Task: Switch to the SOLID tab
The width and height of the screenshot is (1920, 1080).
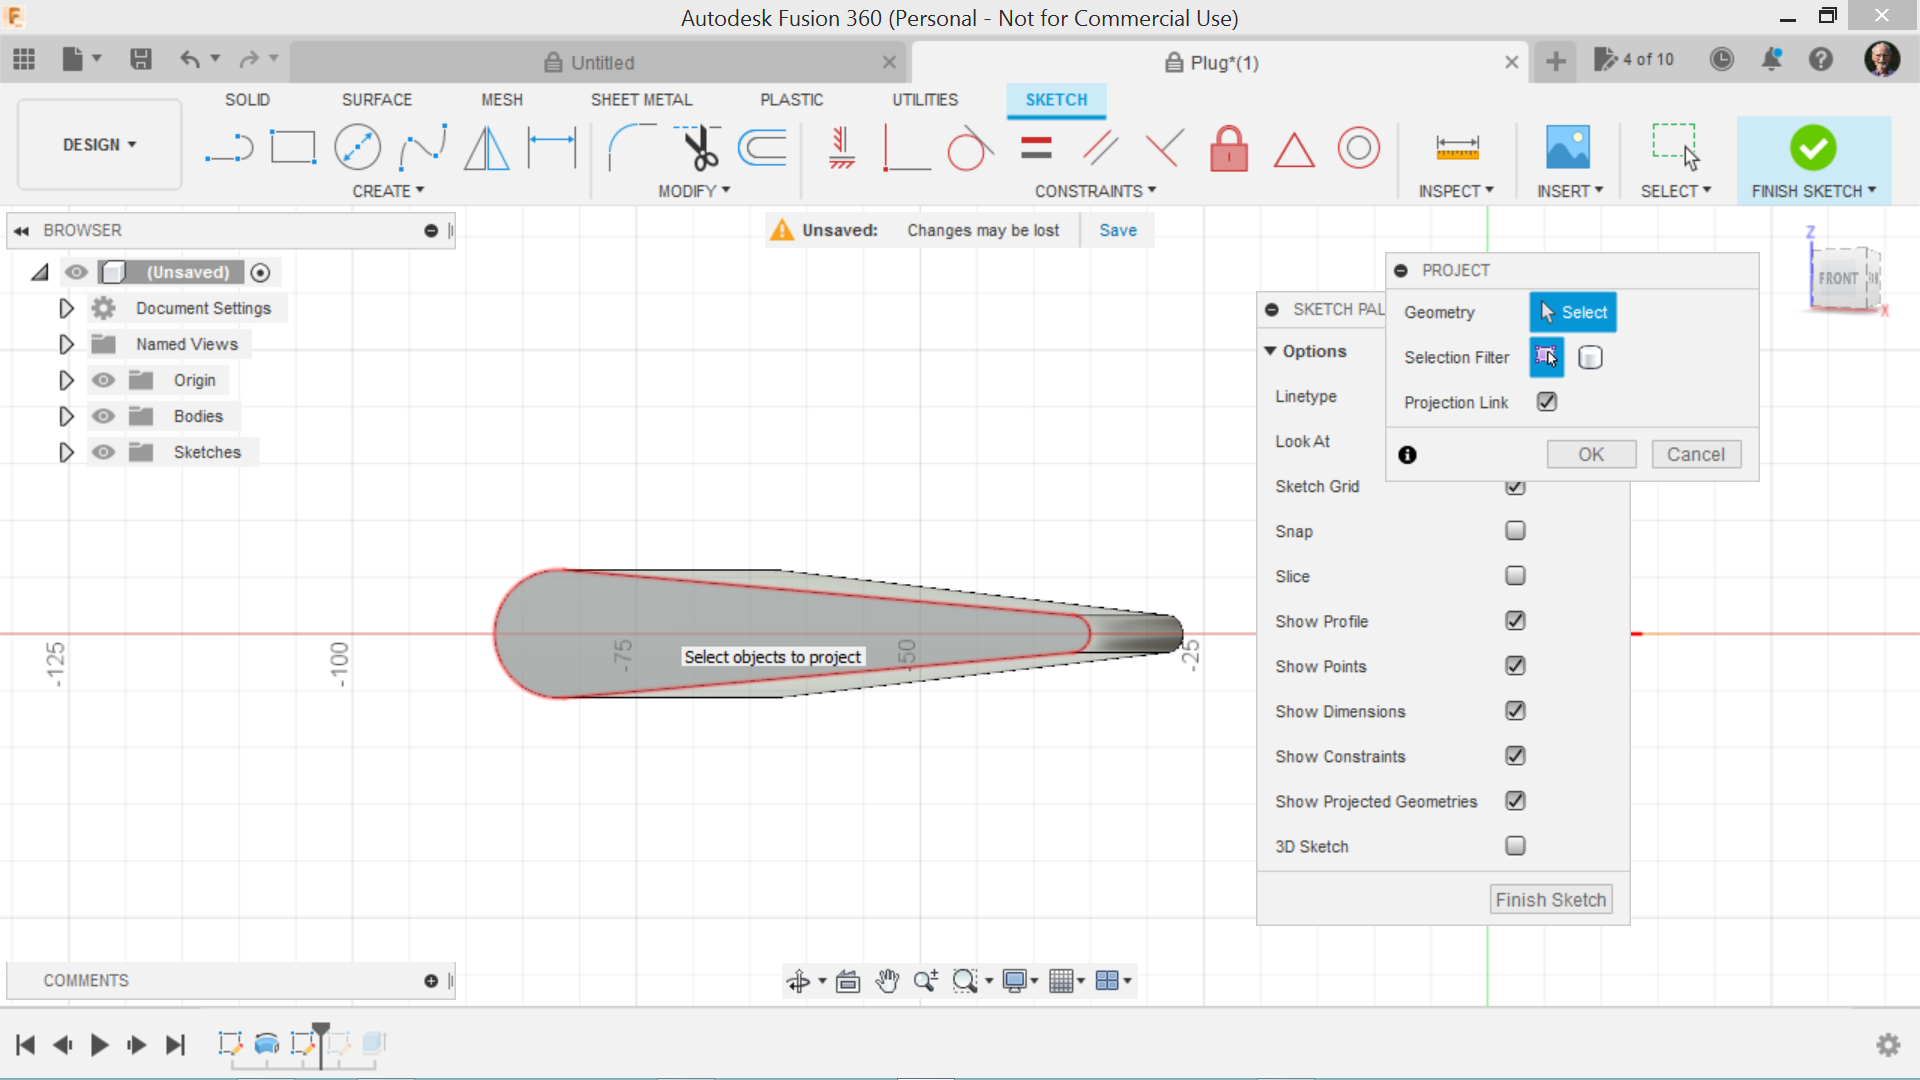Action: point(247,100)
